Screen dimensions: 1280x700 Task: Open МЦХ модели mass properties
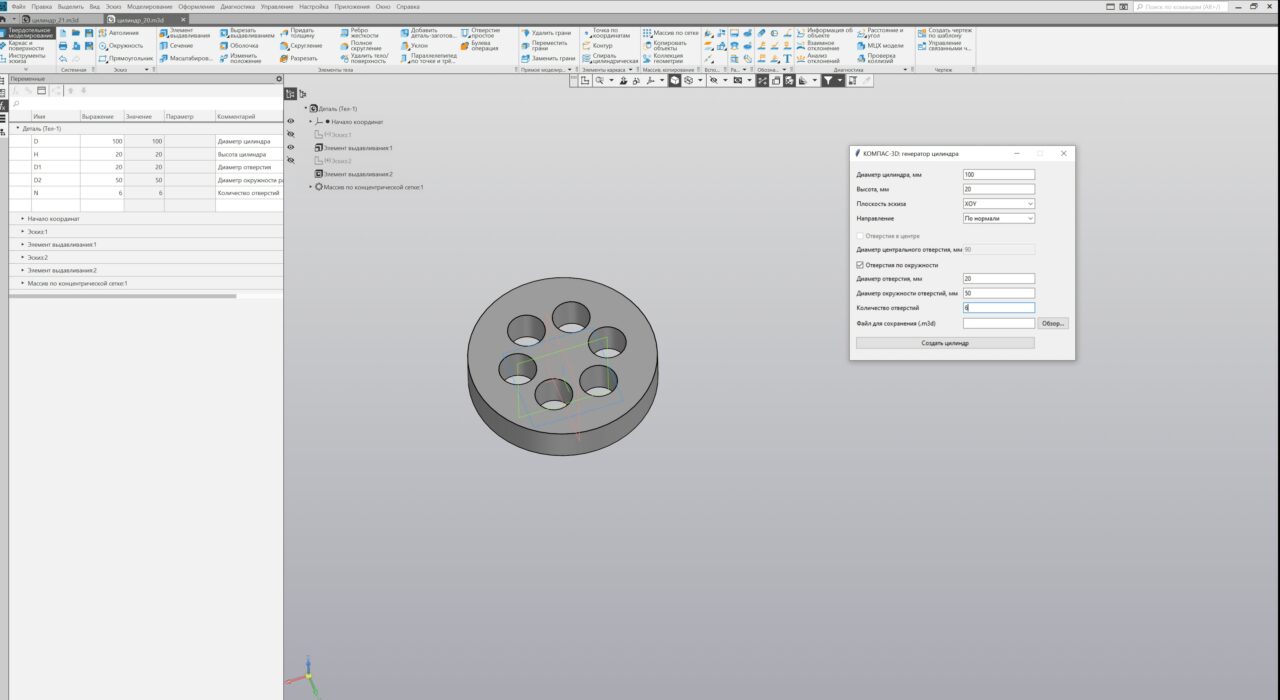(880, 46)
